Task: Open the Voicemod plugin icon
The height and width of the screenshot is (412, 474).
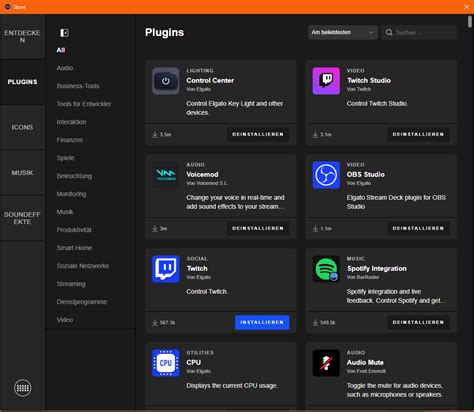Action: (x=166, y=175)
